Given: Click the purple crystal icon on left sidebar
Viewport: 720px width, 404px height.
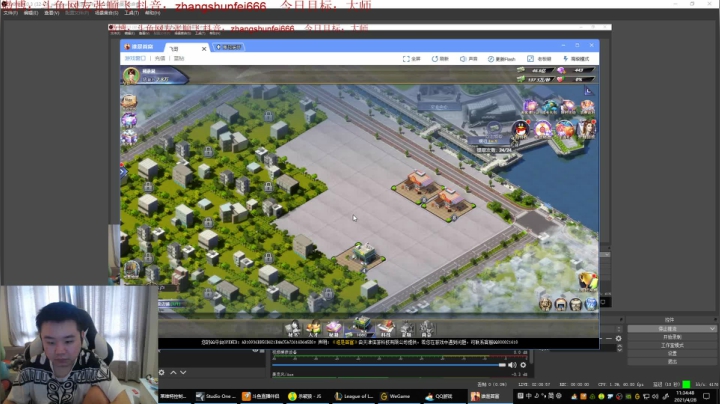Looking at the screenshot, I should tap(129, 119).
